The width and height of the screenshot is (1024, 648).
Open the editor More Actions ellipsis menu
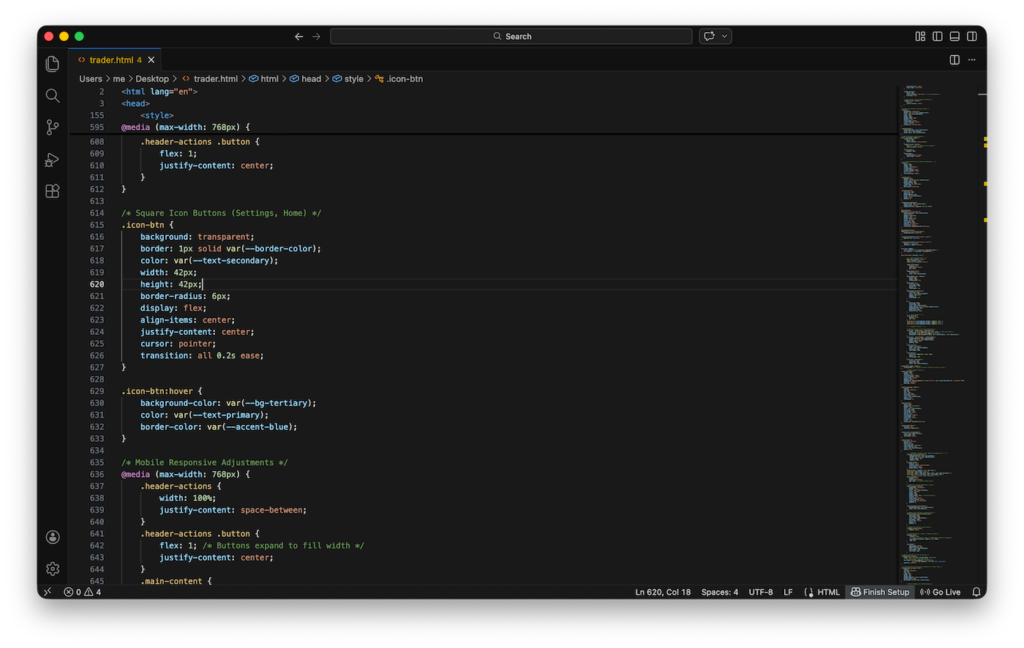971,60
